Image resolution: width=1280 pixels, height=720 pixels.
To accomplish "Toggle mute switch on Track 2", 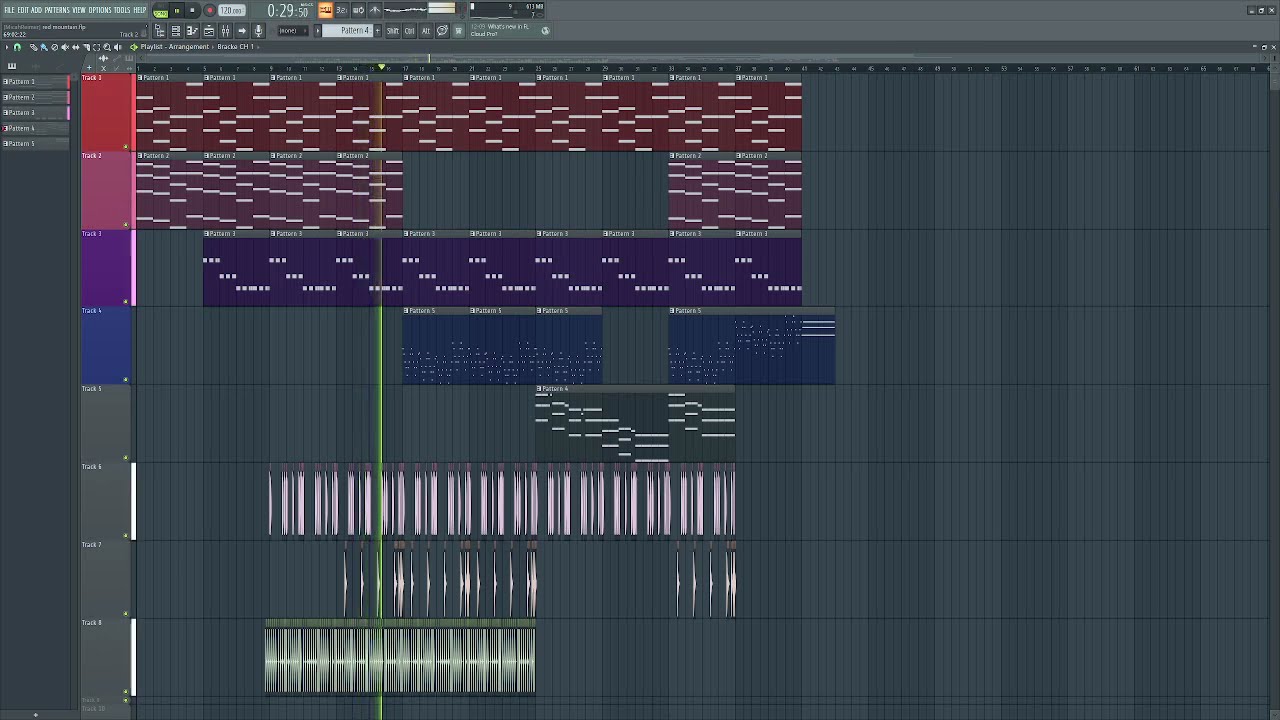I will pyautogui.click(x=126, y=224).
